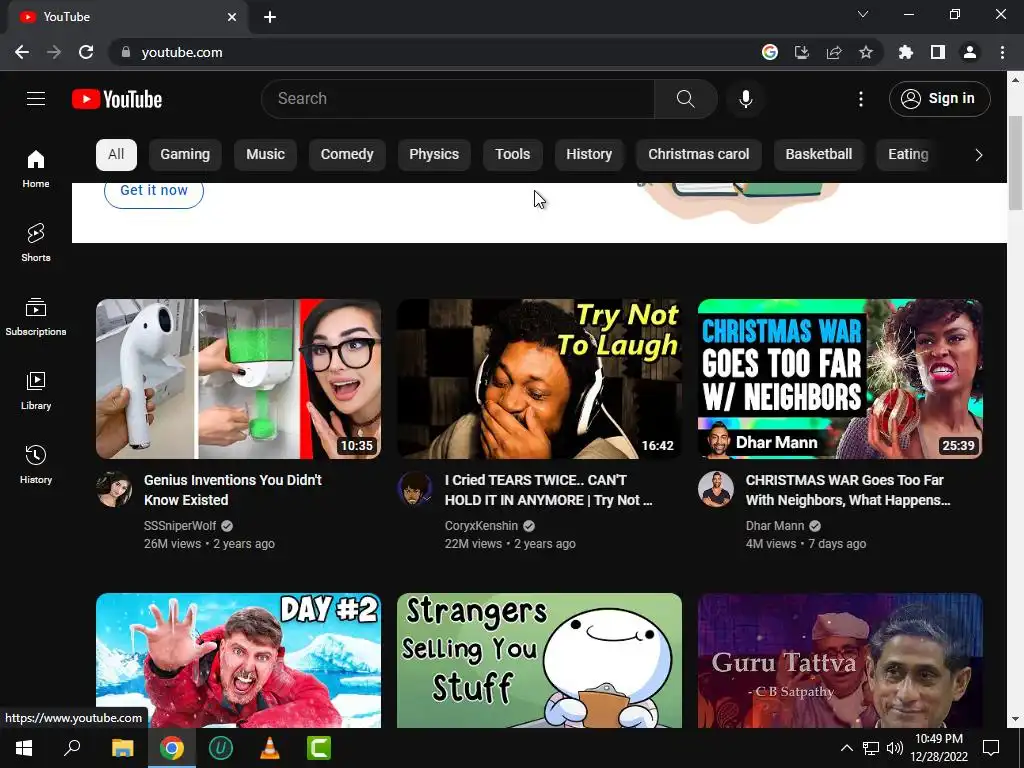The width and height of the screenshot is (1024, 768).
Task: Click the Sign in button
Action: pyautogui.click(x=939, y=99)
